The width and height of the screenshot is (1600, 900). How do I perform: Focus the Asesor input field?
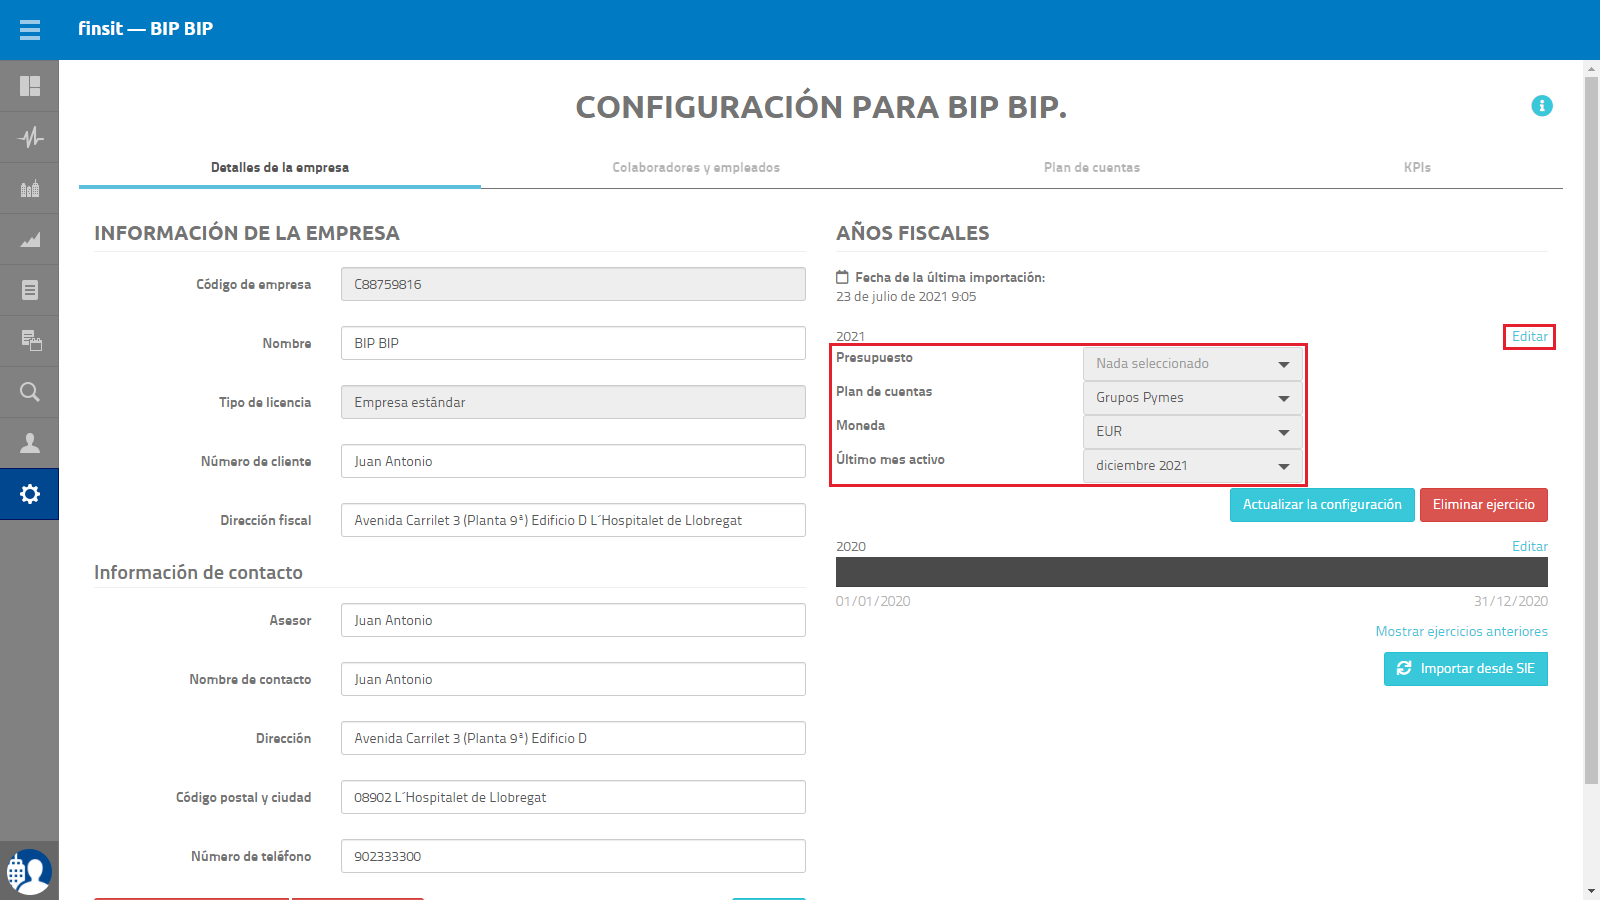tap(573, 620)
